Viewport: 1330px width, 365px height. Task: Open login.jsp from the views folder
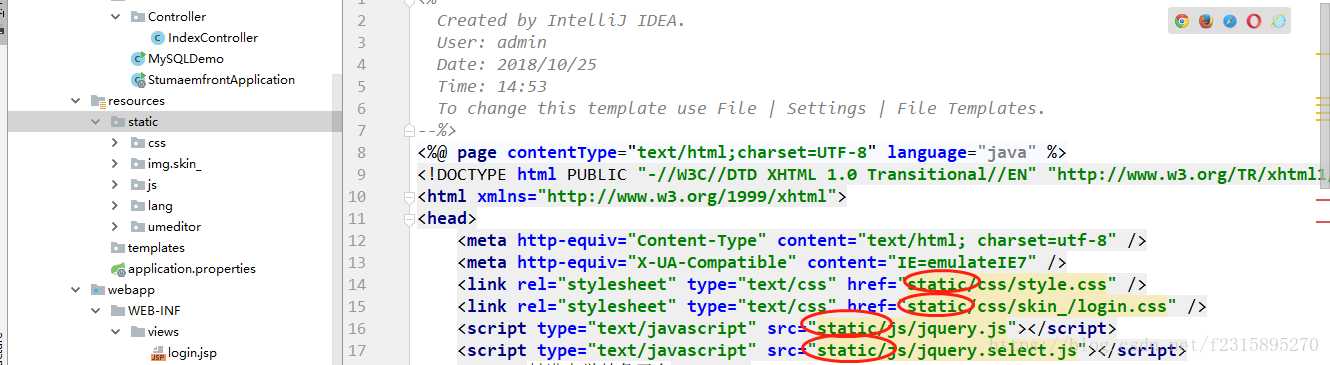[x=192, y=353]
